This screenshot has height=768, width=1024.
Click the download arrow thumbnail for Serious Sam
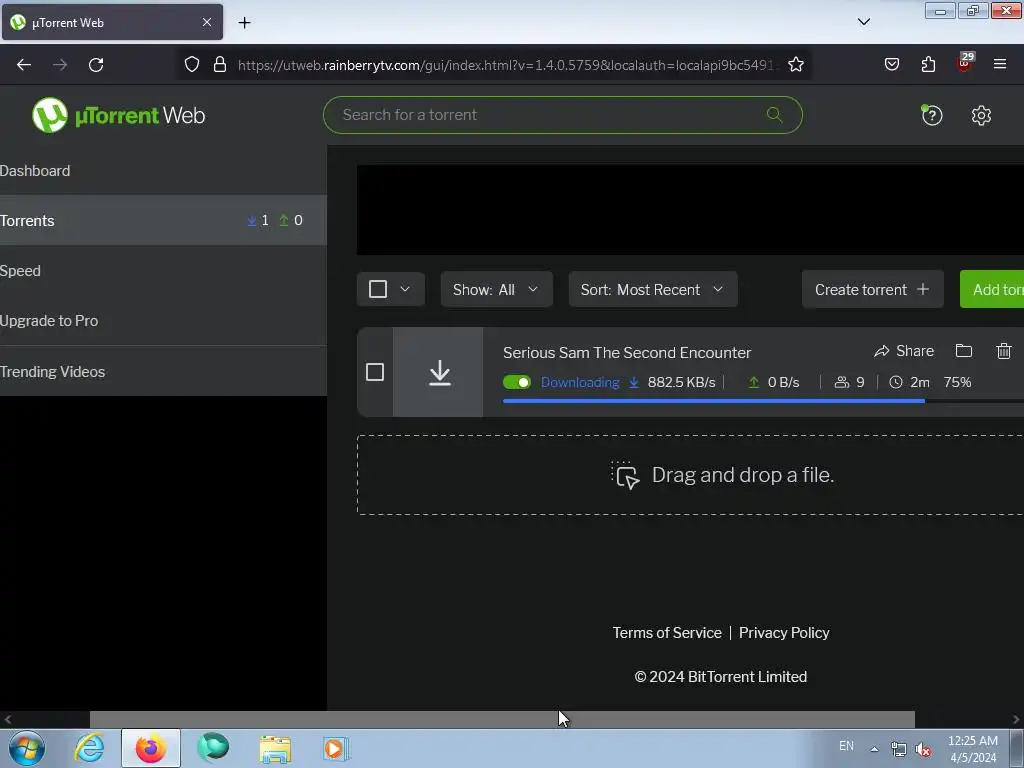[439, 372]
